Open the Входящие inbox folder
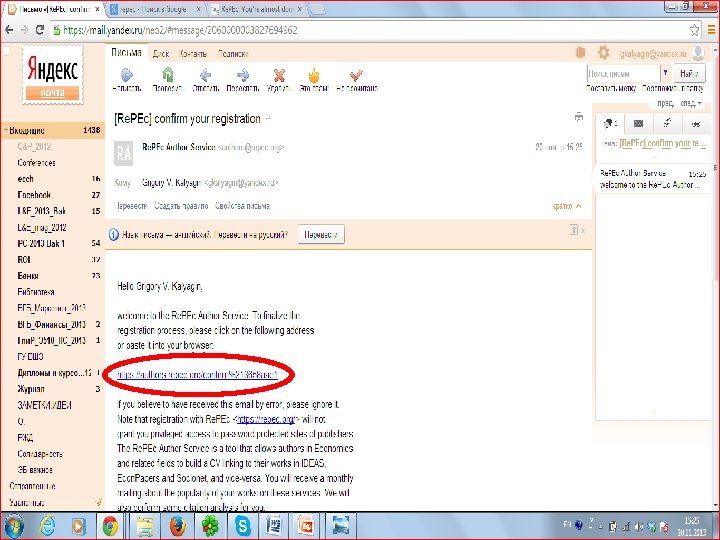Viewport: 720px width, 540px height. pos(53,130)
